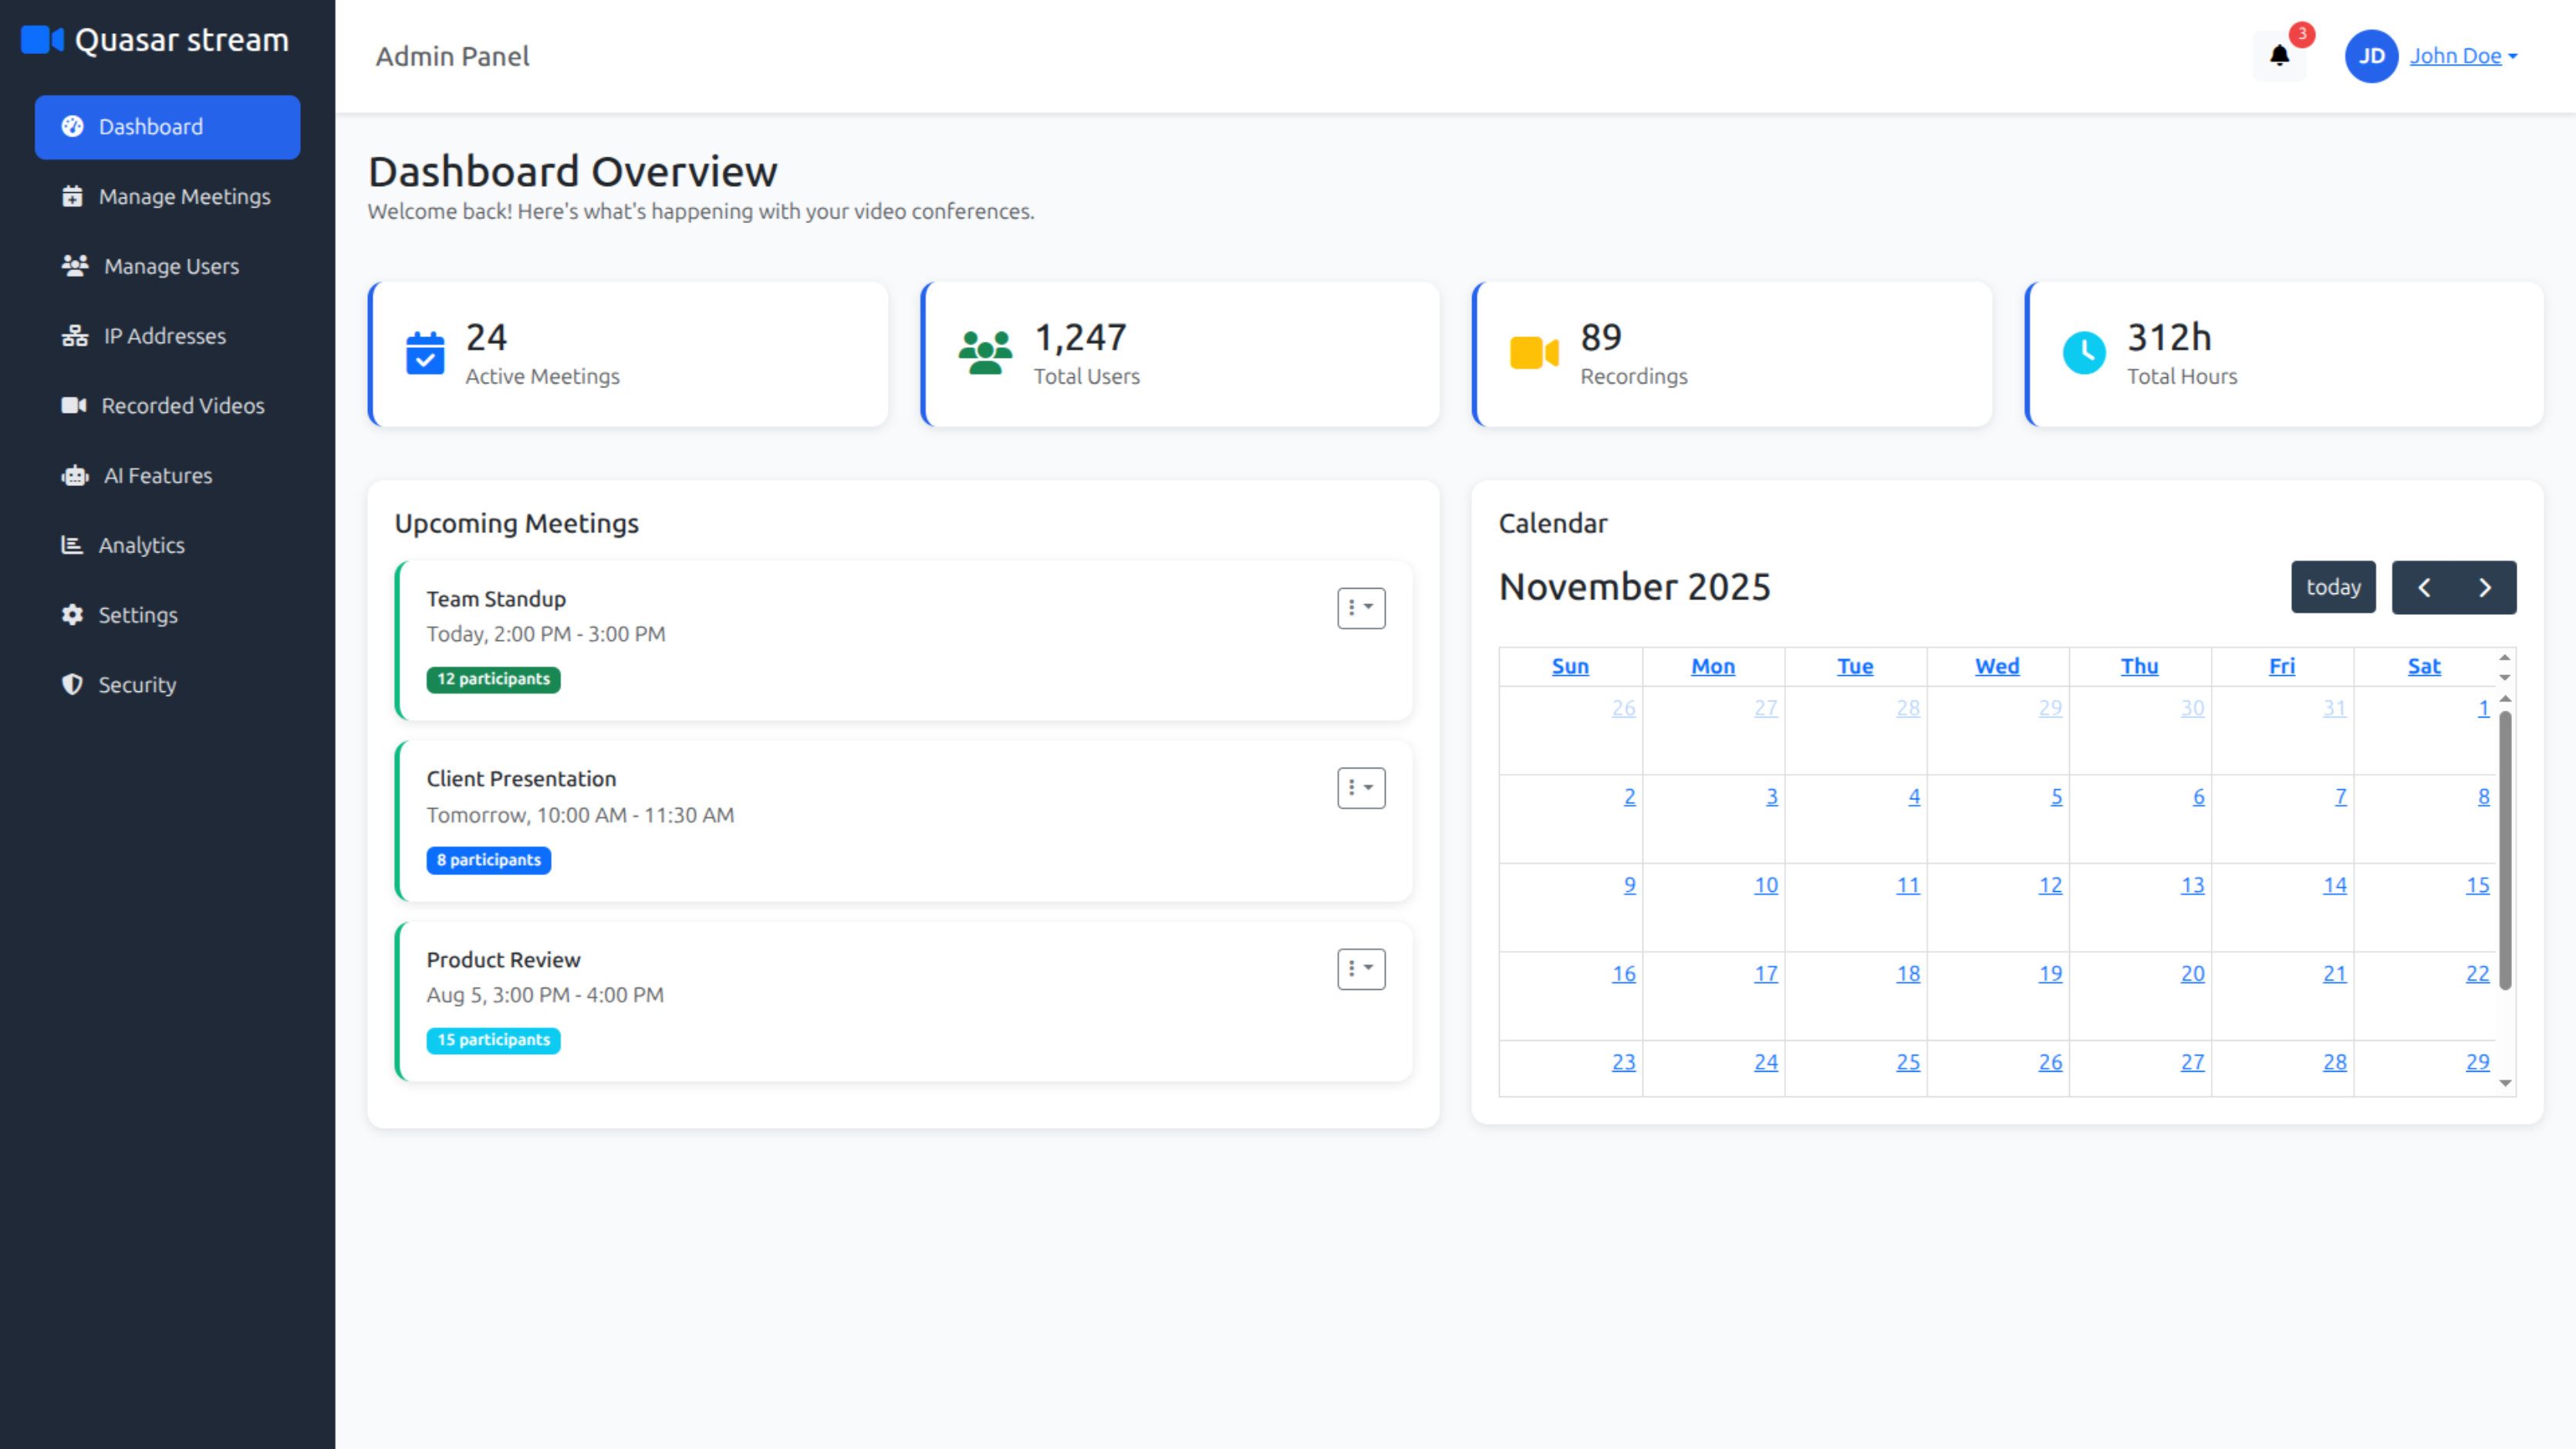
Task: Click the IP Addresses network icon
Action: 75,336
